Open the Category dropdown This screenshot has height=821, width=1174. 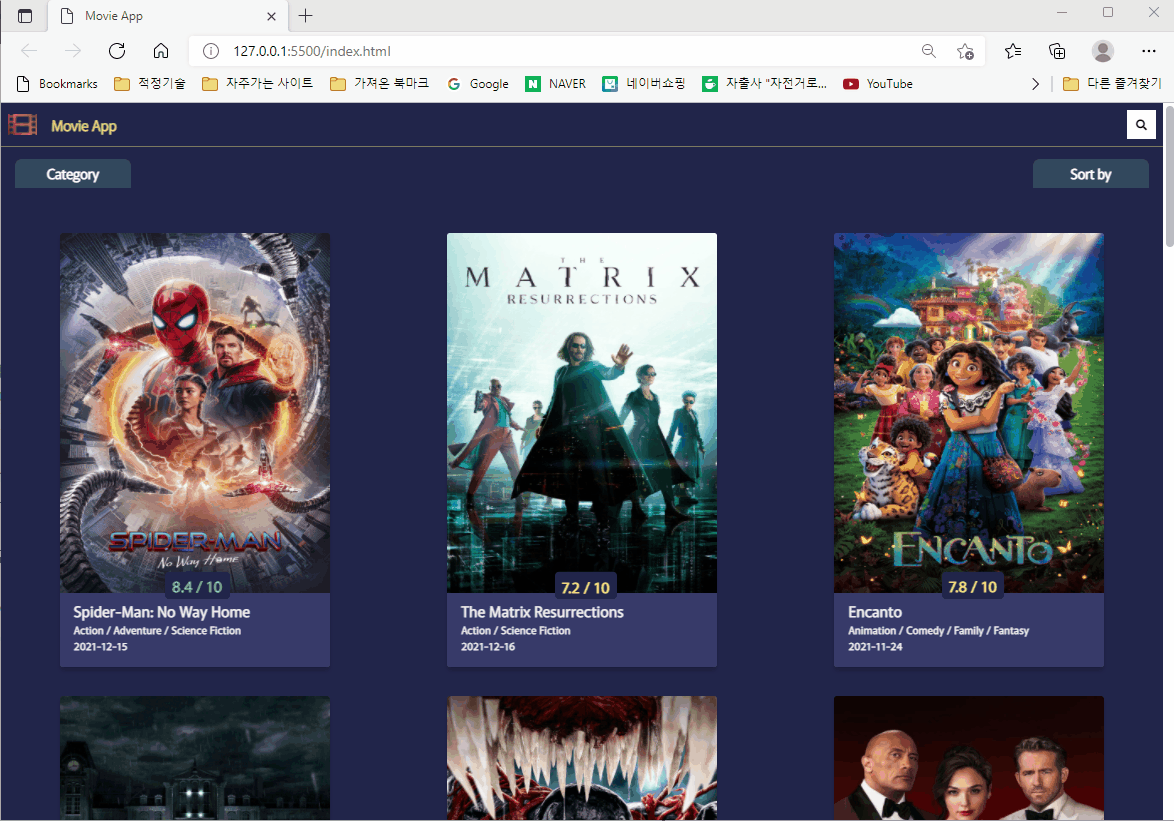pyautogui.click(x=73, y=174)
